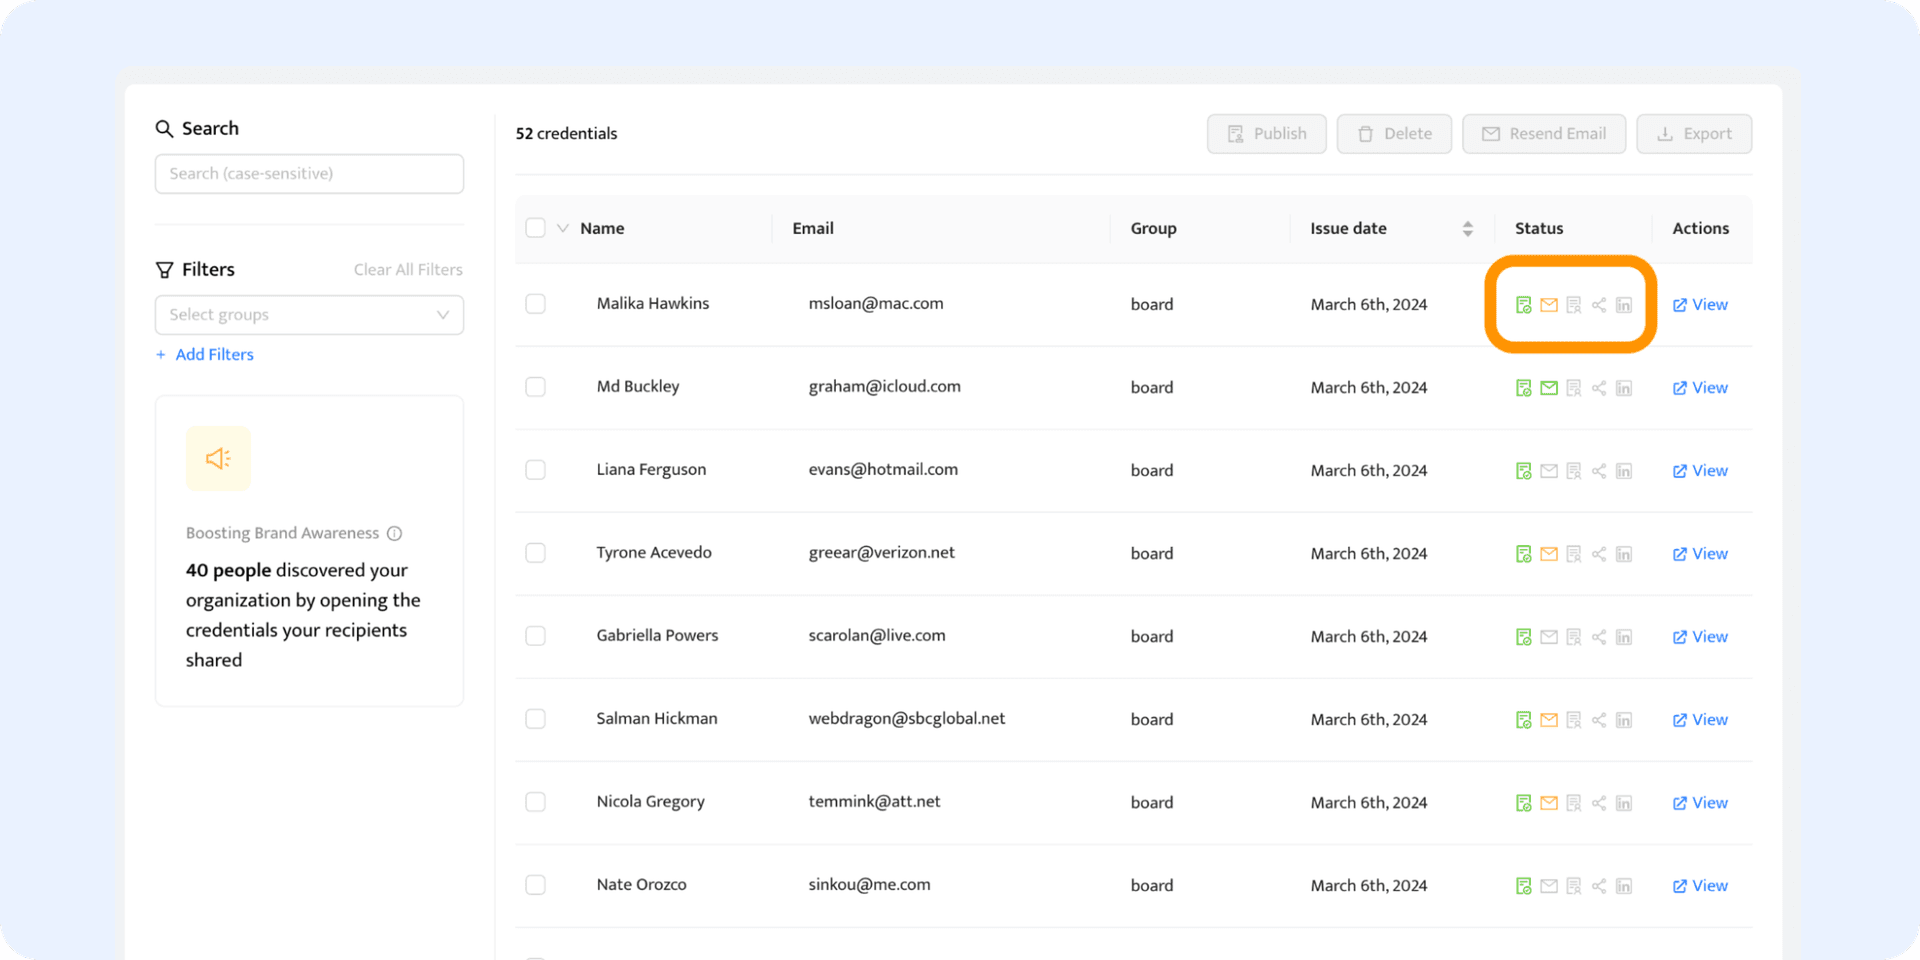Expand the bulk selection chevron beside Name
1920x960 pixels.
pos(563,228)
